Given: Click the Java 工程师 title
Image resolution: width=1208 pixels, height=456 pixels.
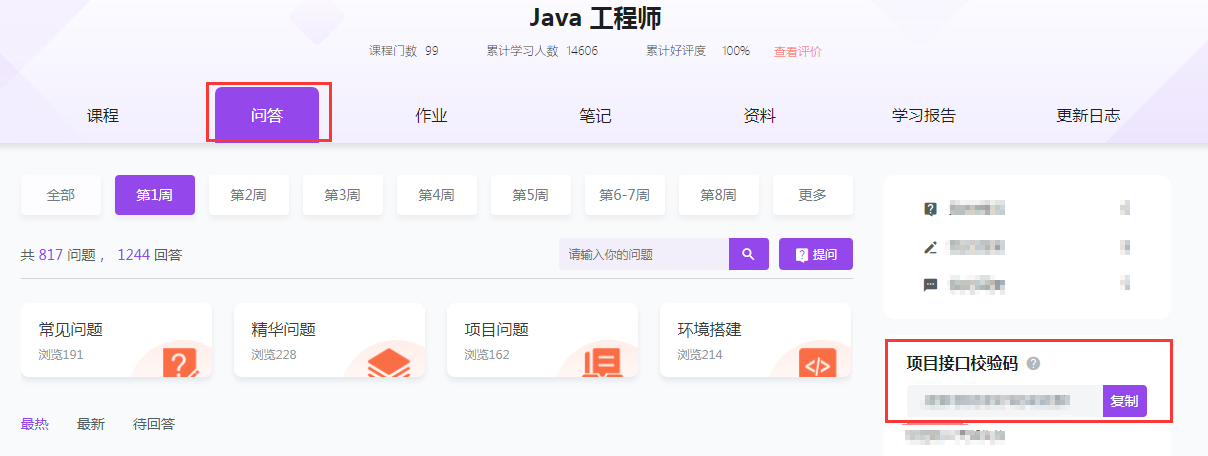Looking at the screenshot, I should point(595,17).
